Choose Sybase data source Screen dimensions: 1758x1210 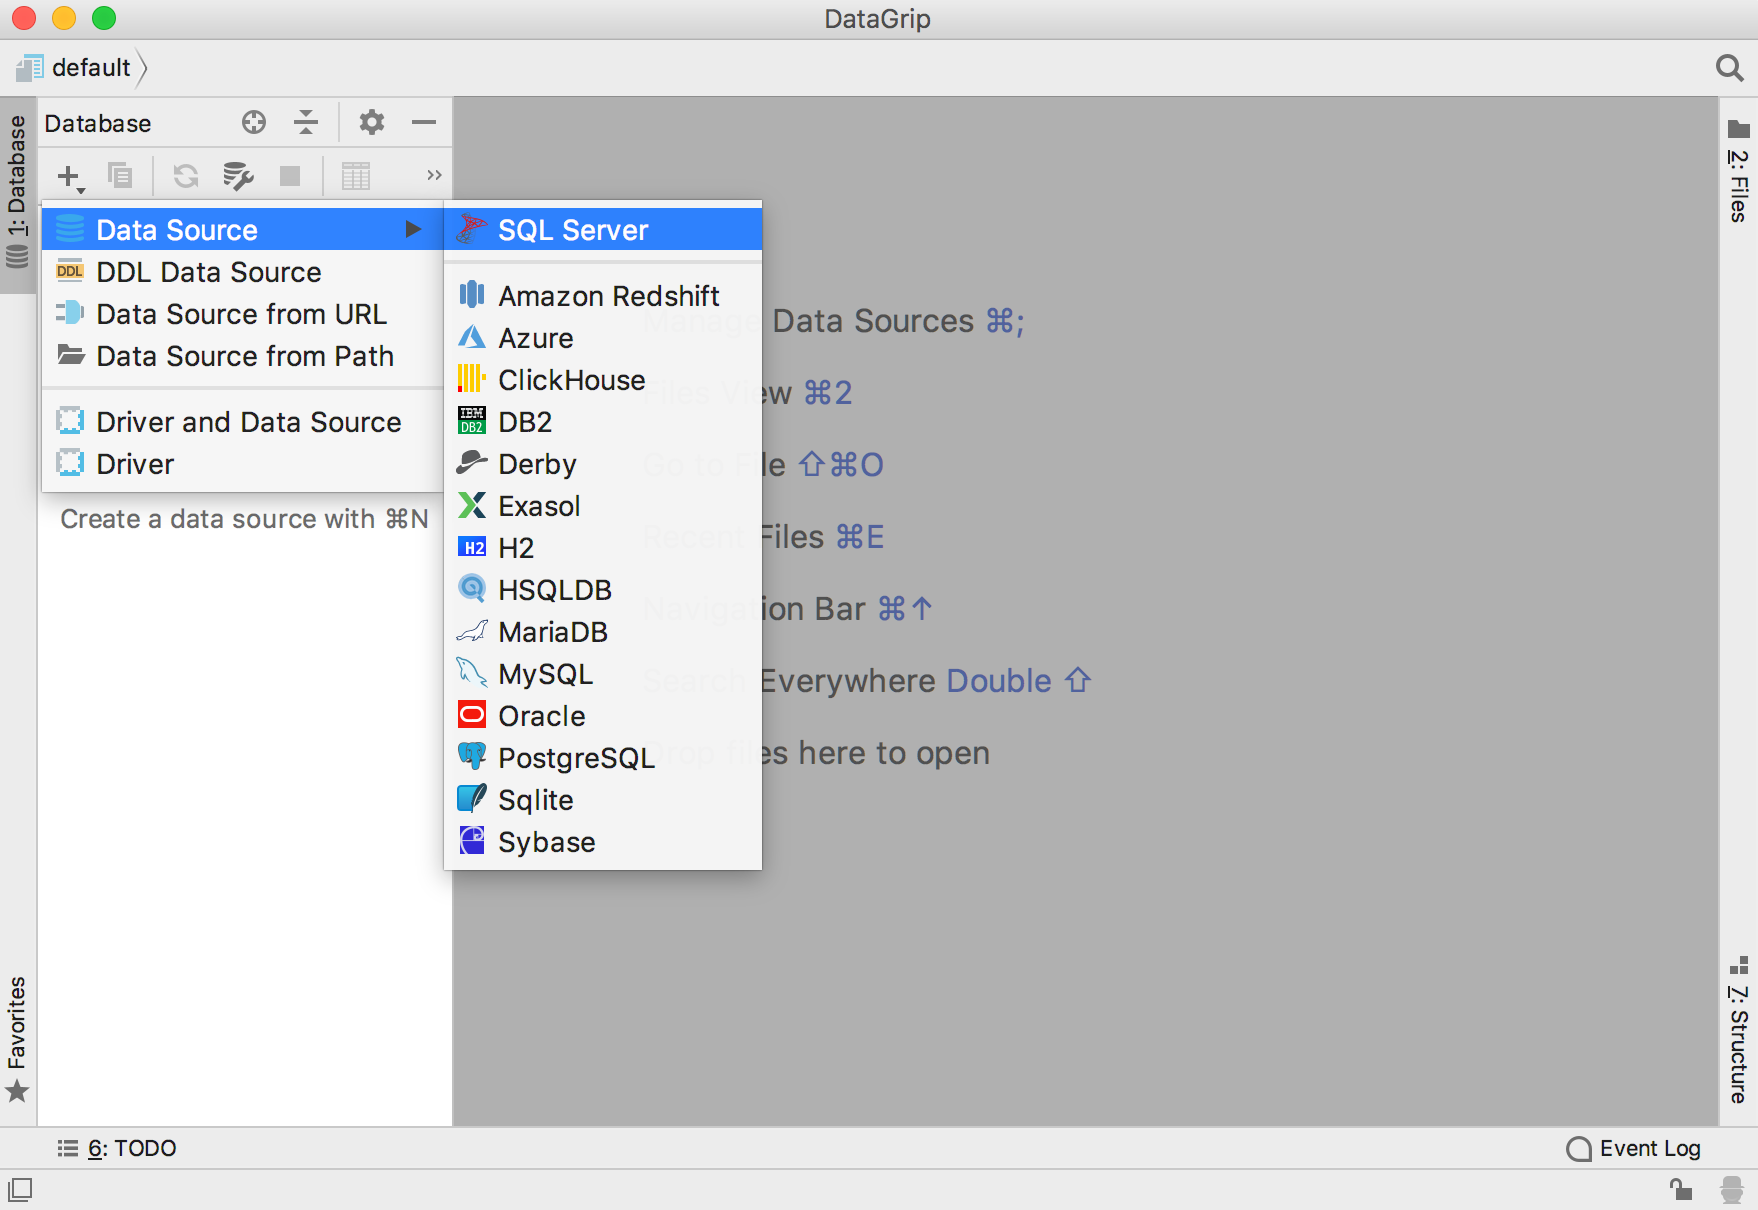click(603, 842)
